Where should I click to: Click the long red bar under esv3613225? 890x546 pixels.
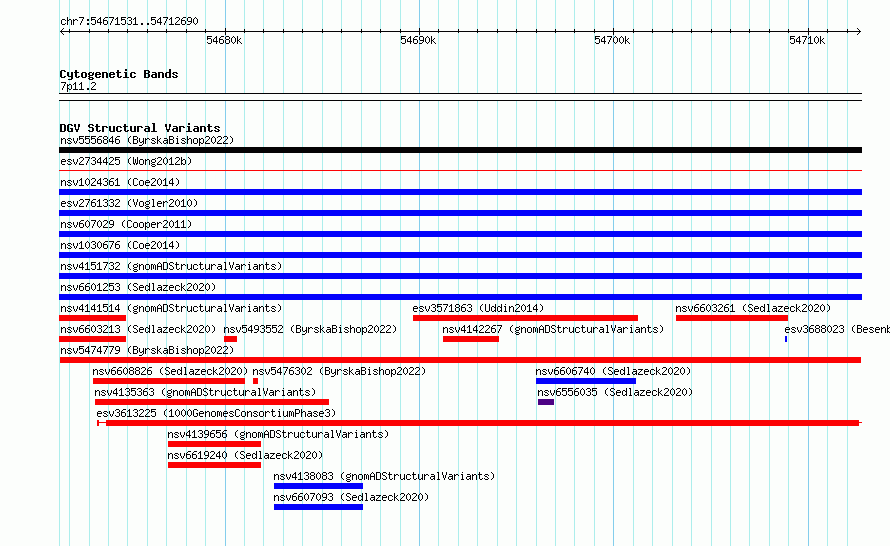point(482,423)
